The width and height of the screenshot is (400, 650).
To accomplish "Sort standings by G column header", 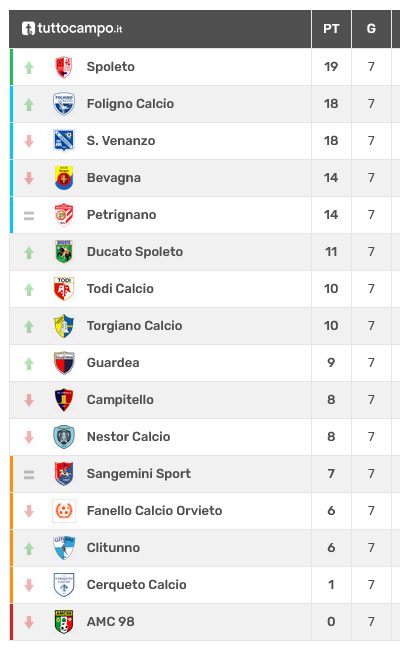I will 371,29.
